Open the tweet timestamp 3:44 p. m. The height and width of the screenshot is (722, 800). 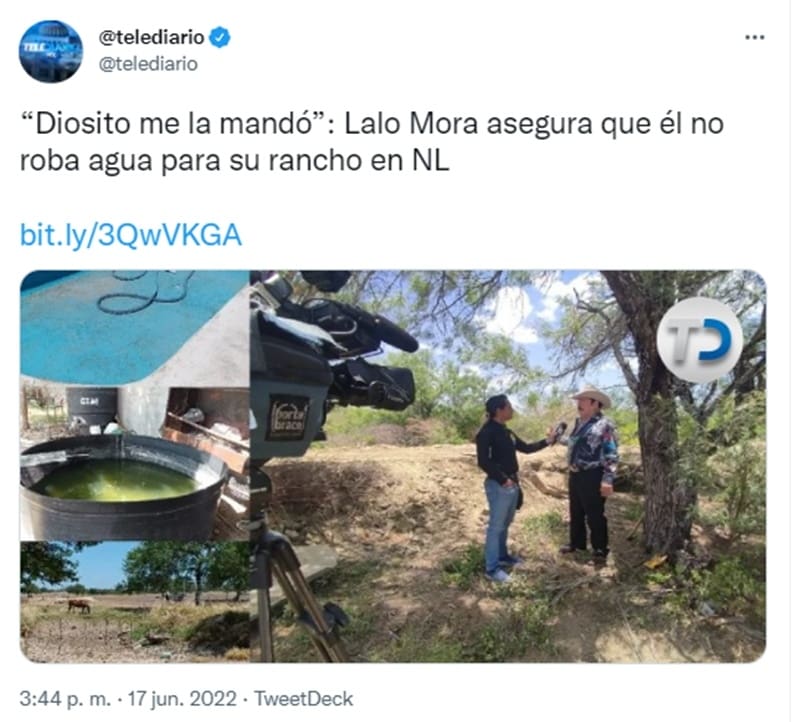click(x=65, y=699)
